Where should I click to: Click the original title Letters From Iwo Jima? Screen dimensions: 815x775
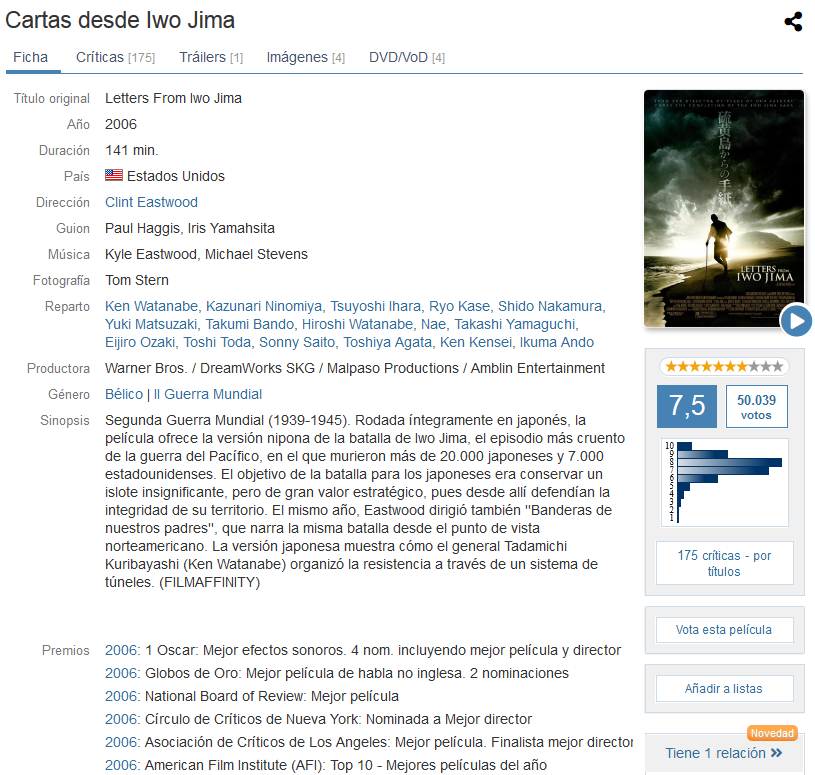pos(173,98)
